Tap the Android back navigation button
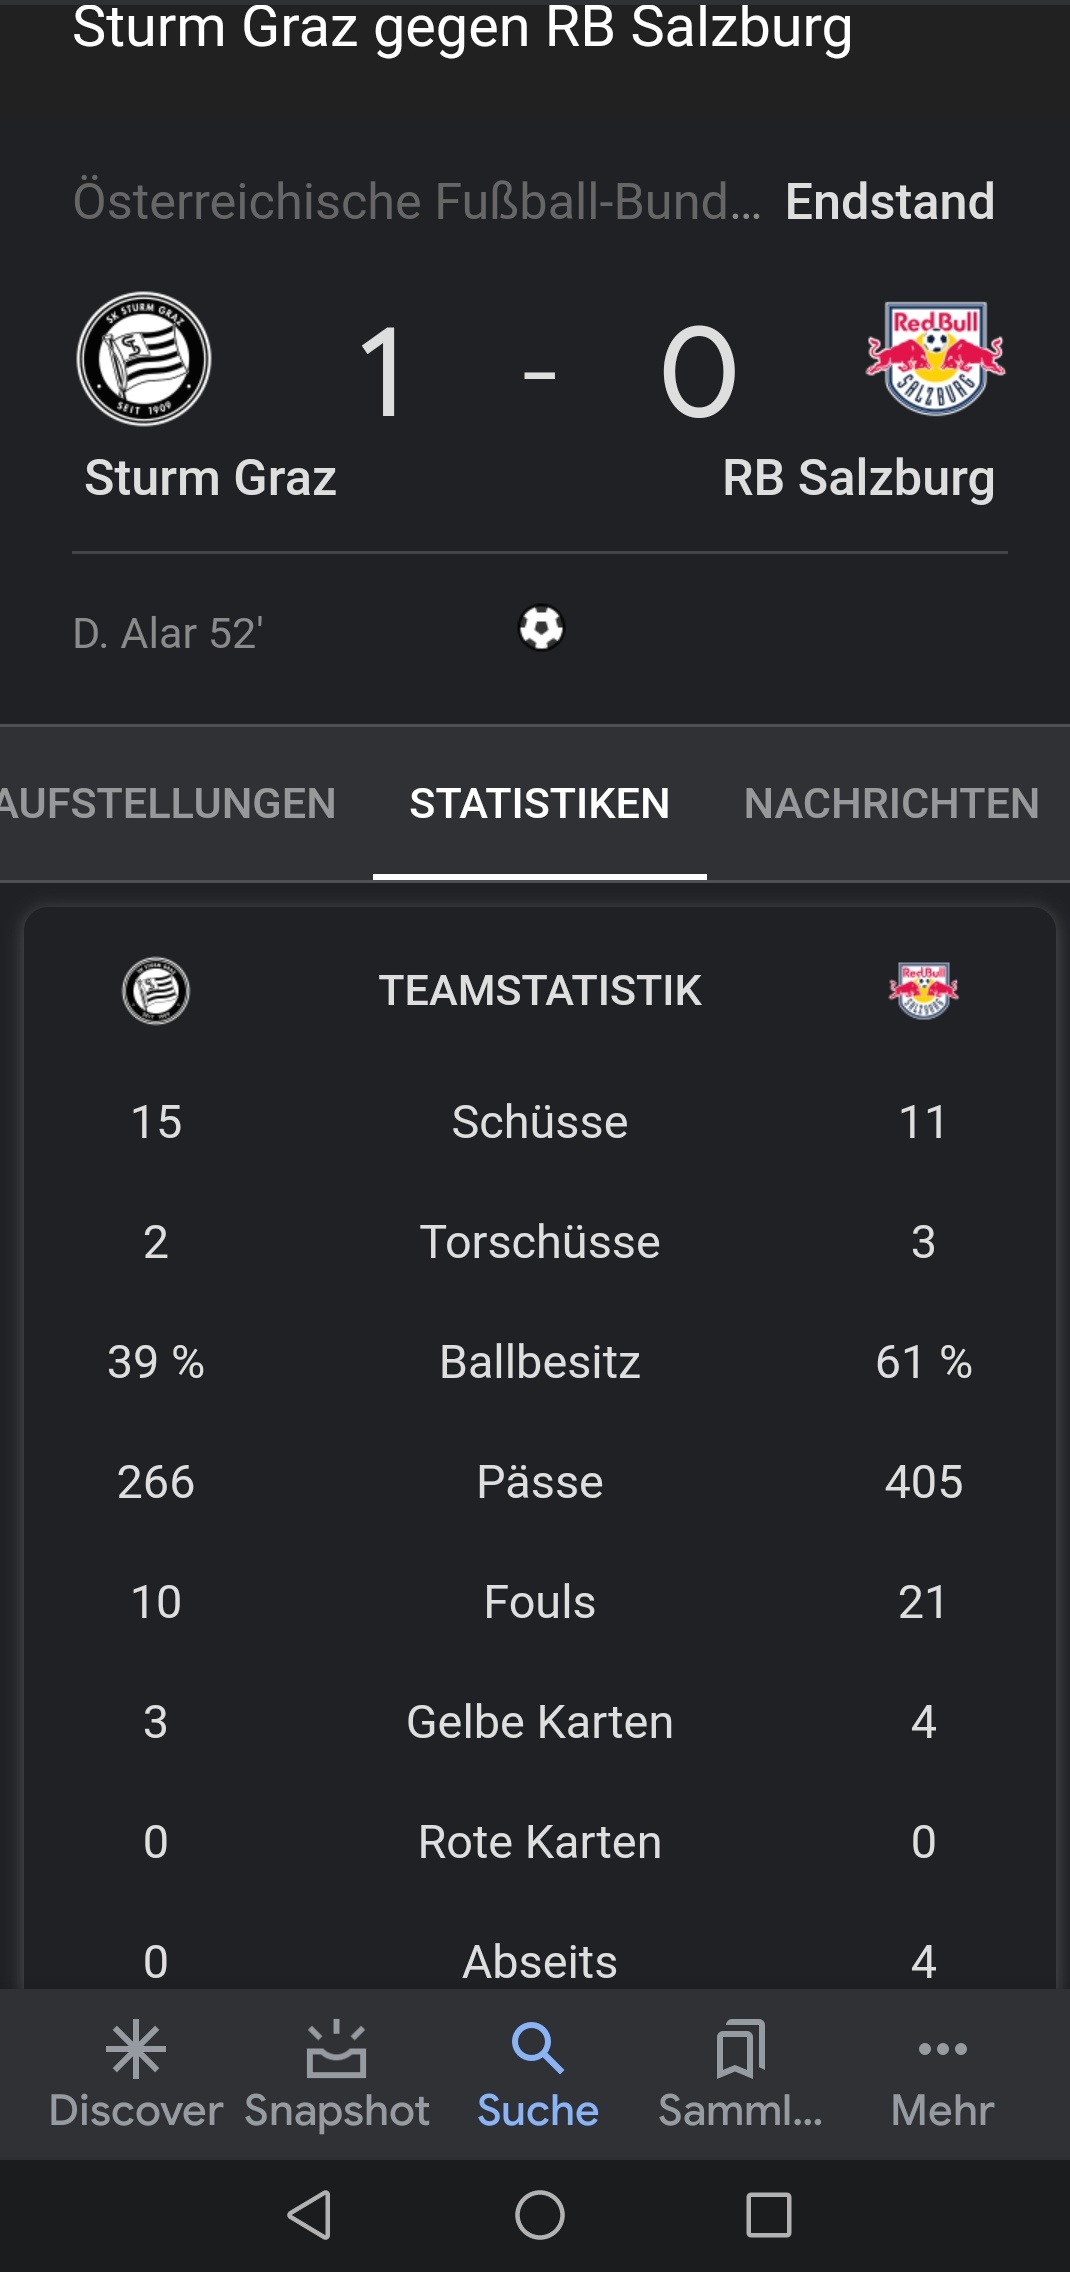Viewport: 1070px width, 2272px height. 310,2215
